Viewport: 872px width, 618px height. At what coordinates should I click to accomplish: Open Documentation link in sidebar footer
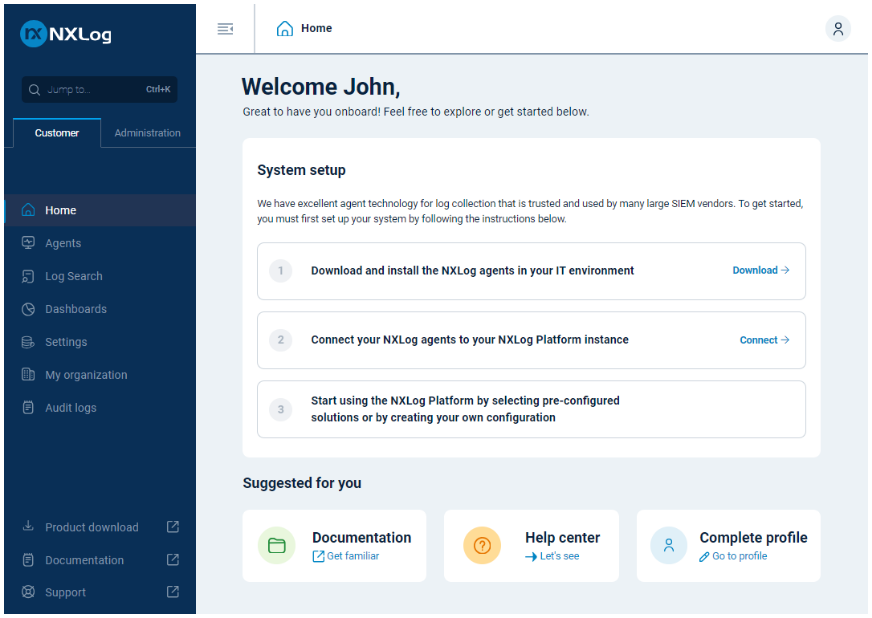point(100,560)
